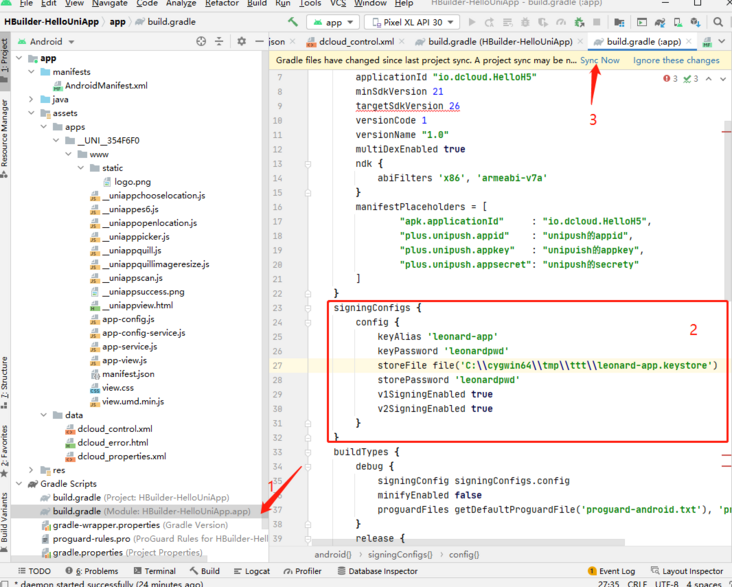
Task: Click the Collapse All icon in Project panel
Action: 219,42
